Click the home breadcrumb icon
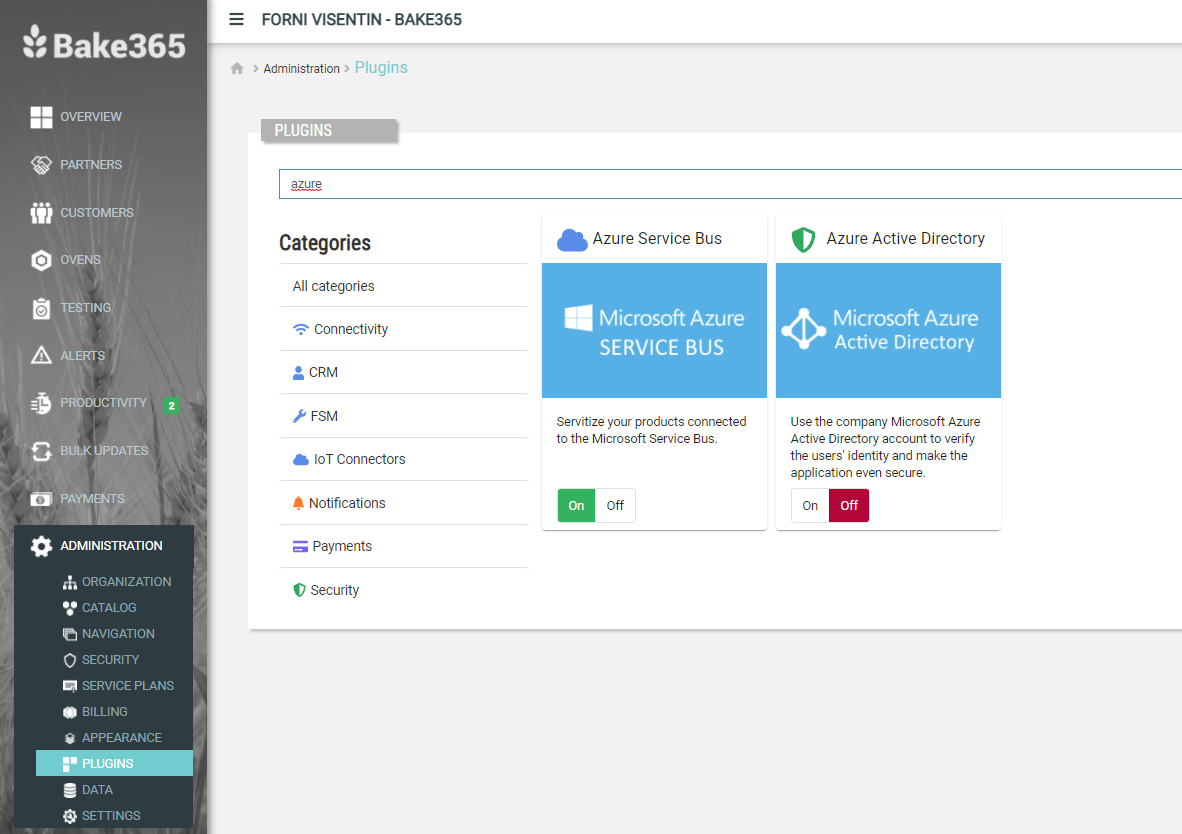The image size is (1182, 834). (237, 69)
